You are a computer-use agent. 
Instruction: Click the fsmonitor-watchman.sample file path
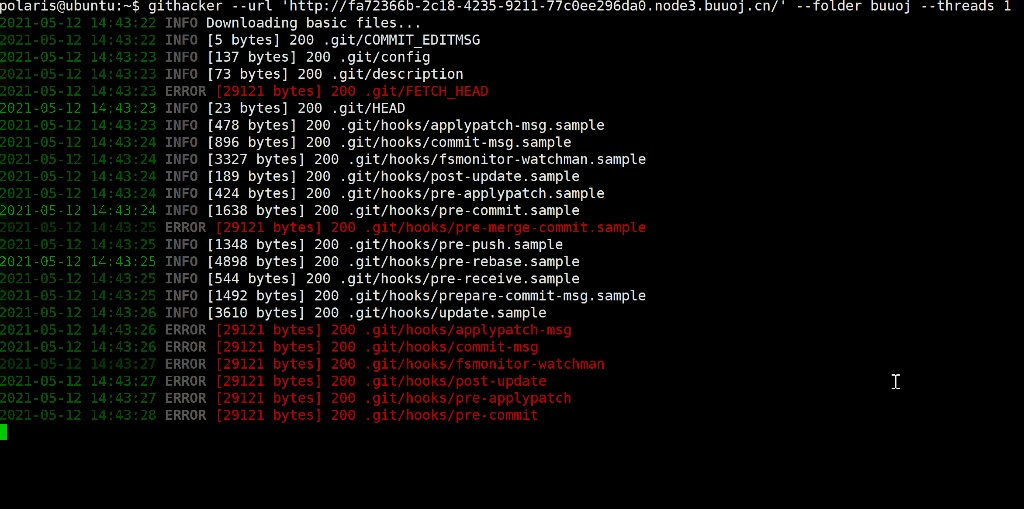tap(496, 159)
